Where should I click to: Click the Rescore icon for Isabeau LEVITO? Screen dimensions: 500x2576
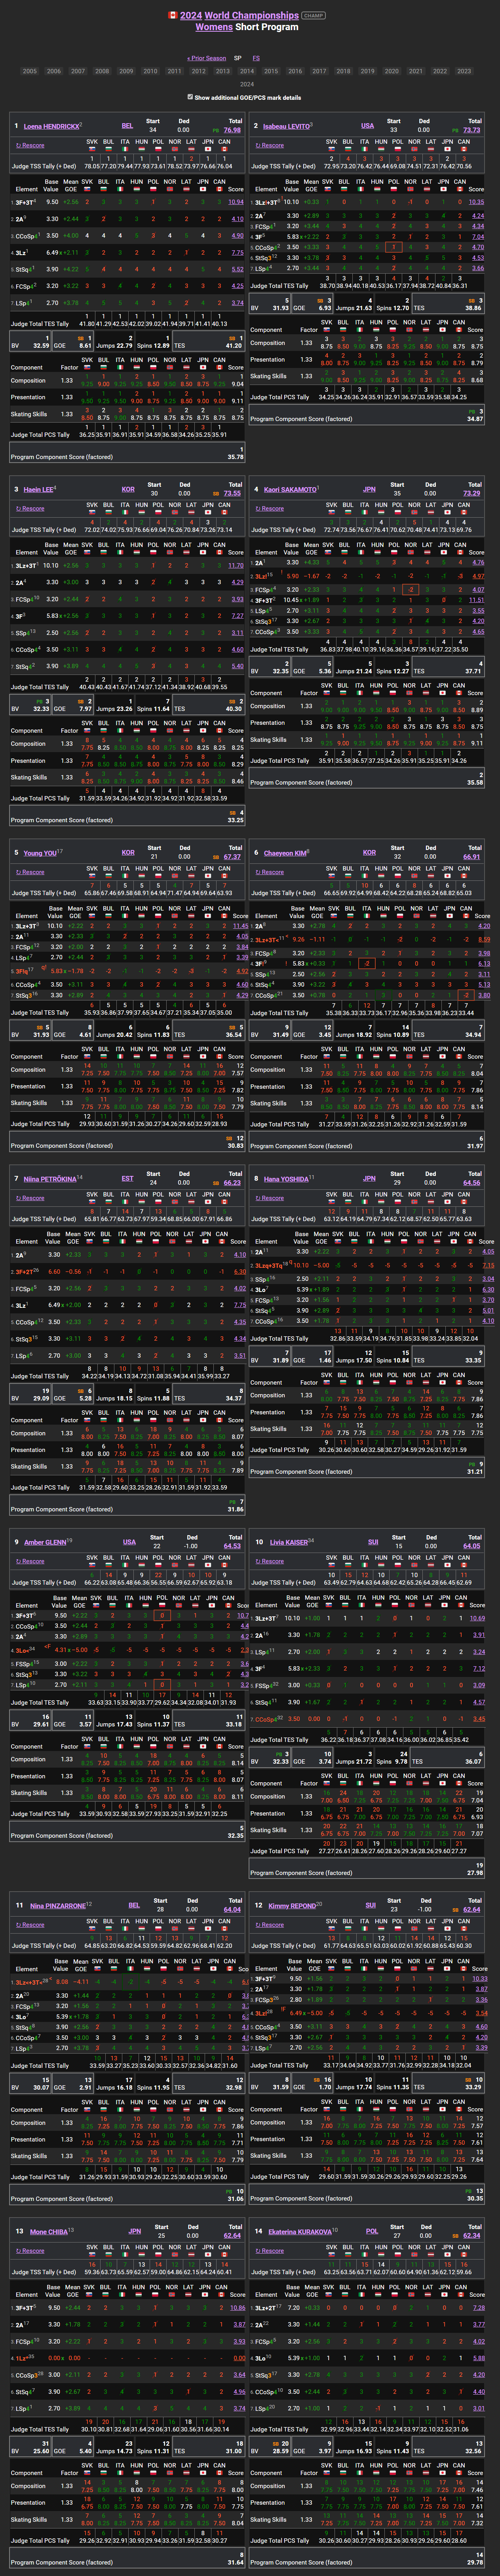[259, 145]
